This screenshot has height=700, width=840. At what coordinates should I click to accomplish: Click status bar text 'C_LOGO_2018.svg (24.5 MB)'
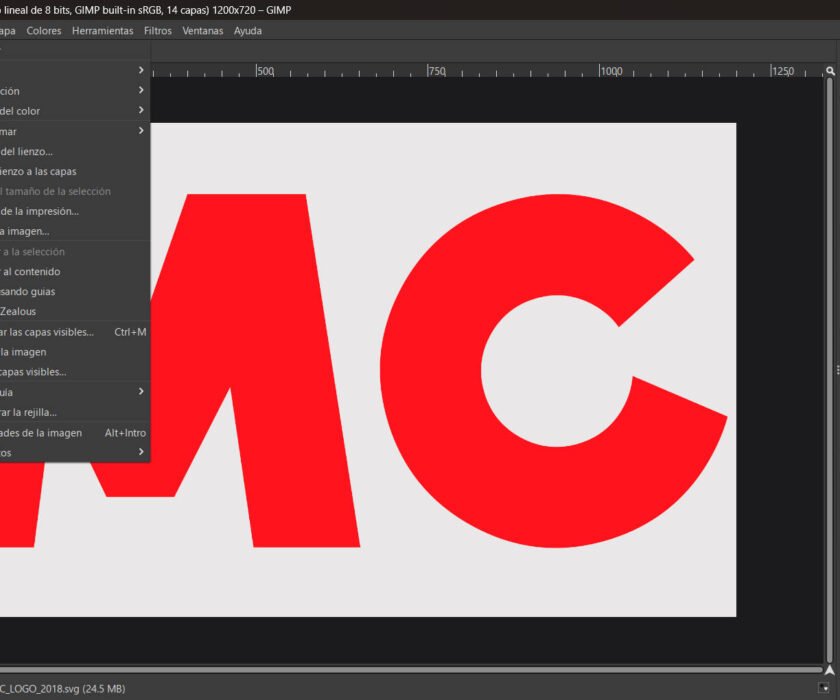pos(63,688)
